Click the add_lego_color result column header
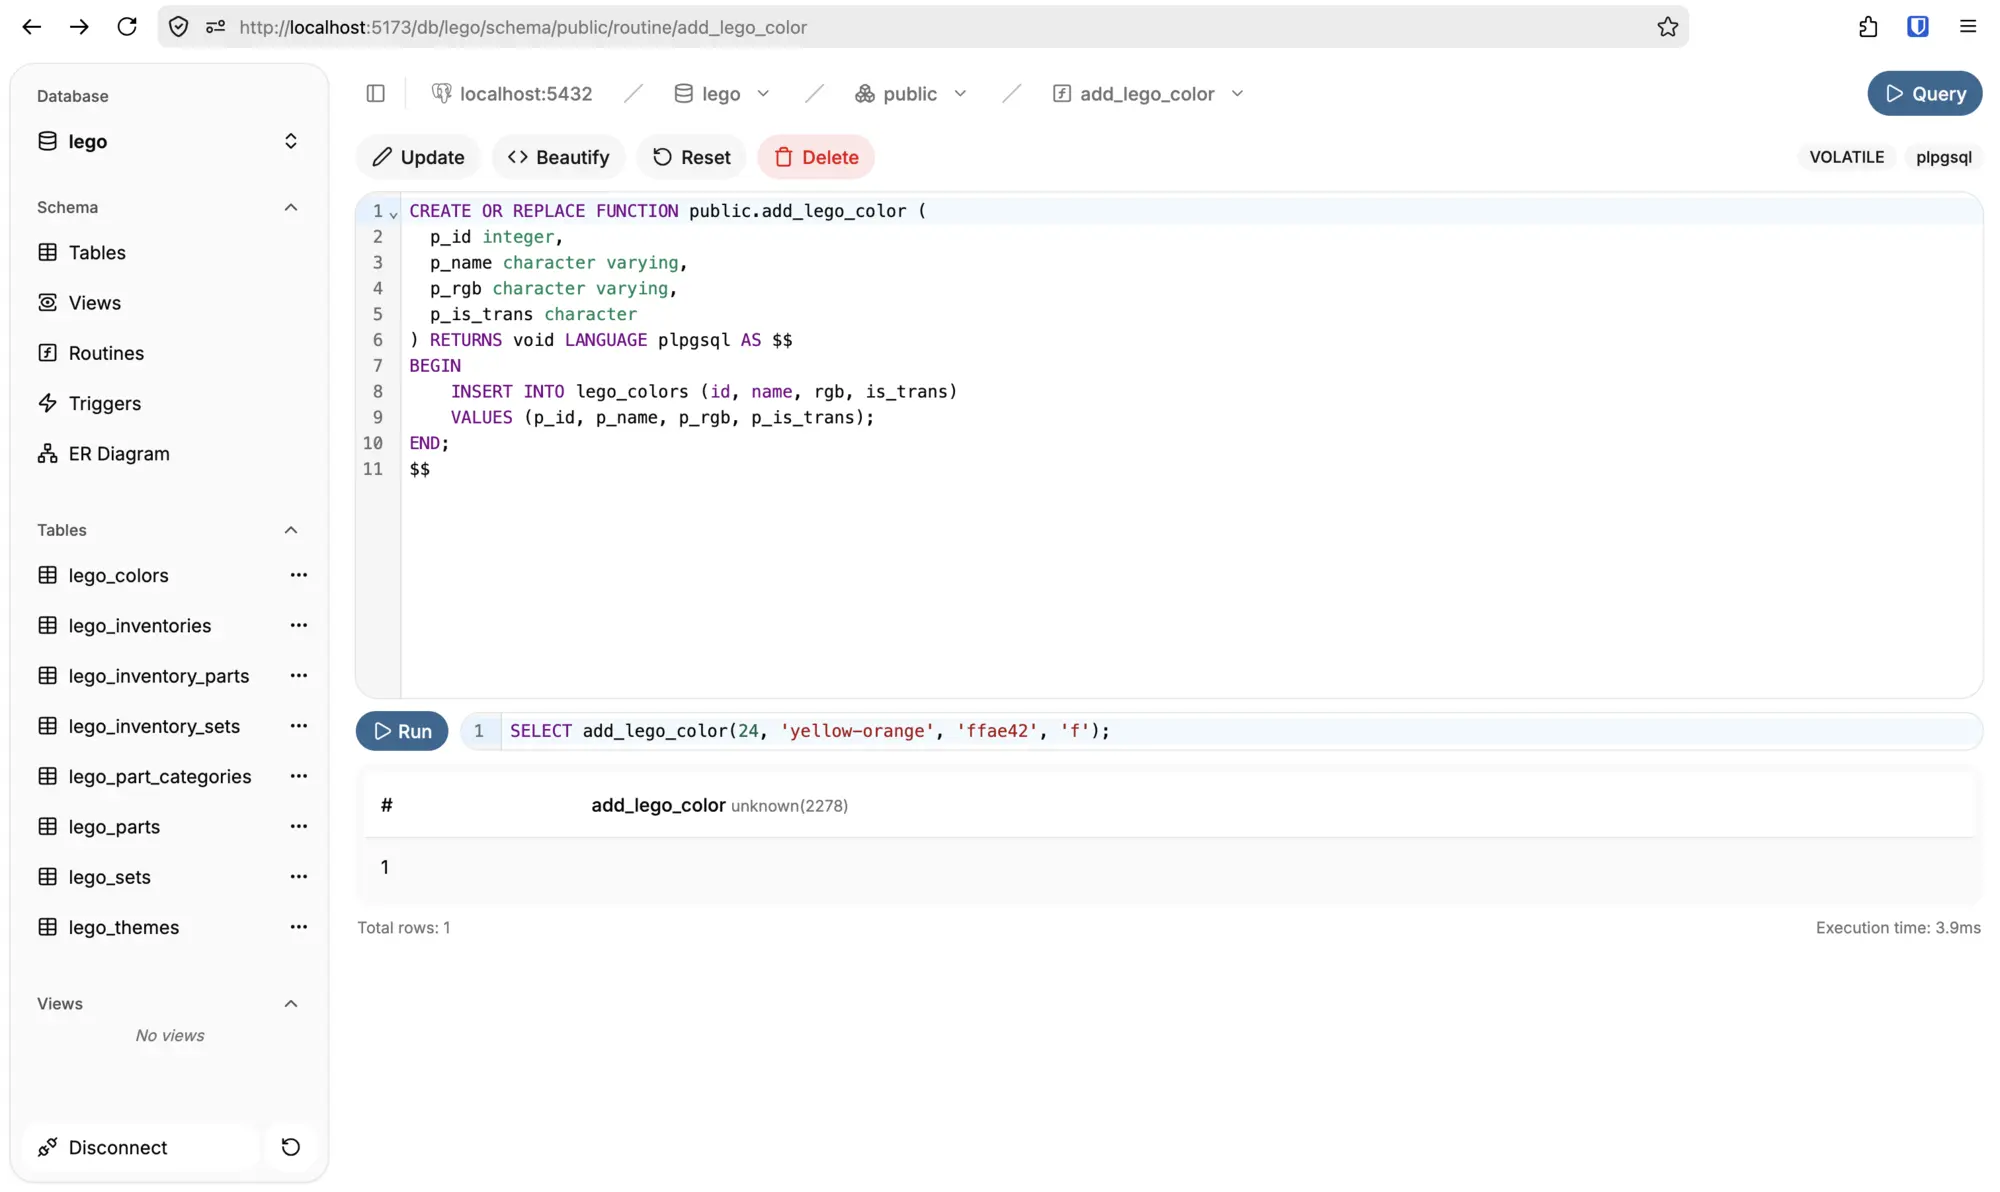This screenshot has height=1192, width=2000. (x=719, y=805)
